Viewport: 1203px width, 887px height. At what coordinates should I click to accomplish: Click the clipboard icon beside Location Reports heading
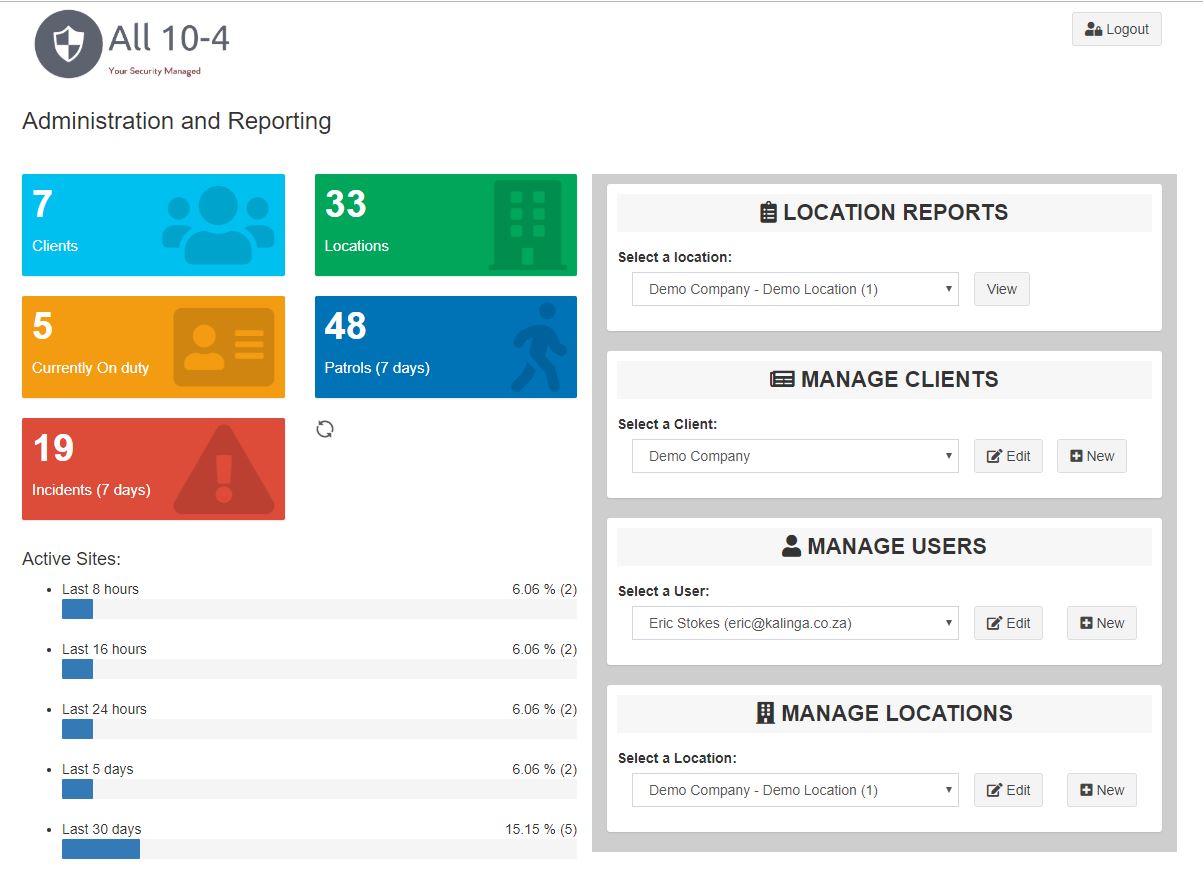pyautogui.click(x=768, y=212)
